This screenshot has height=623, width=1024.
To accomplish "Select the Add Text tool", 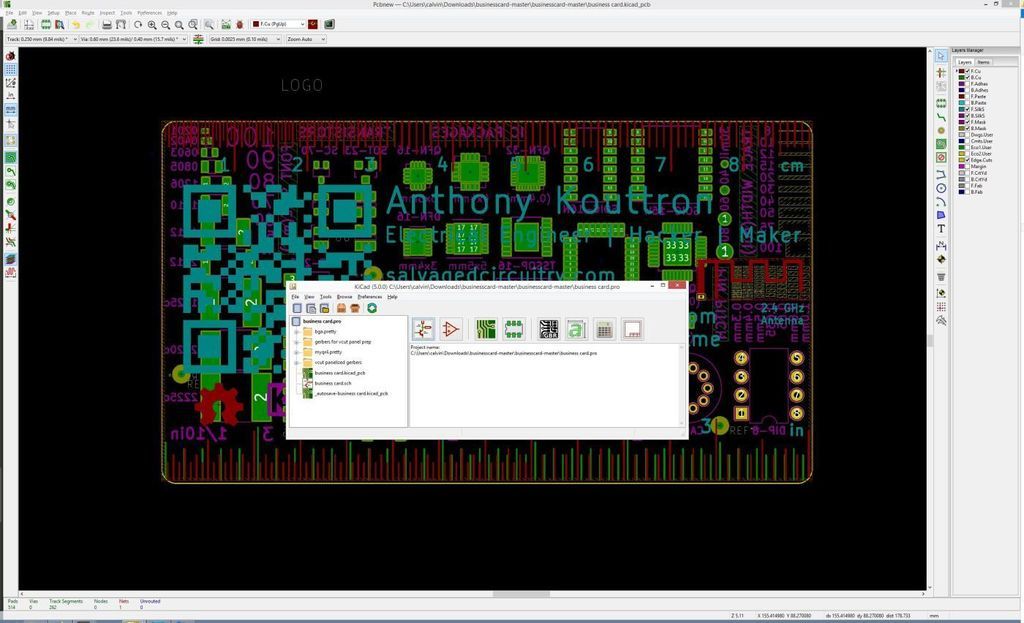I will pyautogui.click(x=941, y=228).
